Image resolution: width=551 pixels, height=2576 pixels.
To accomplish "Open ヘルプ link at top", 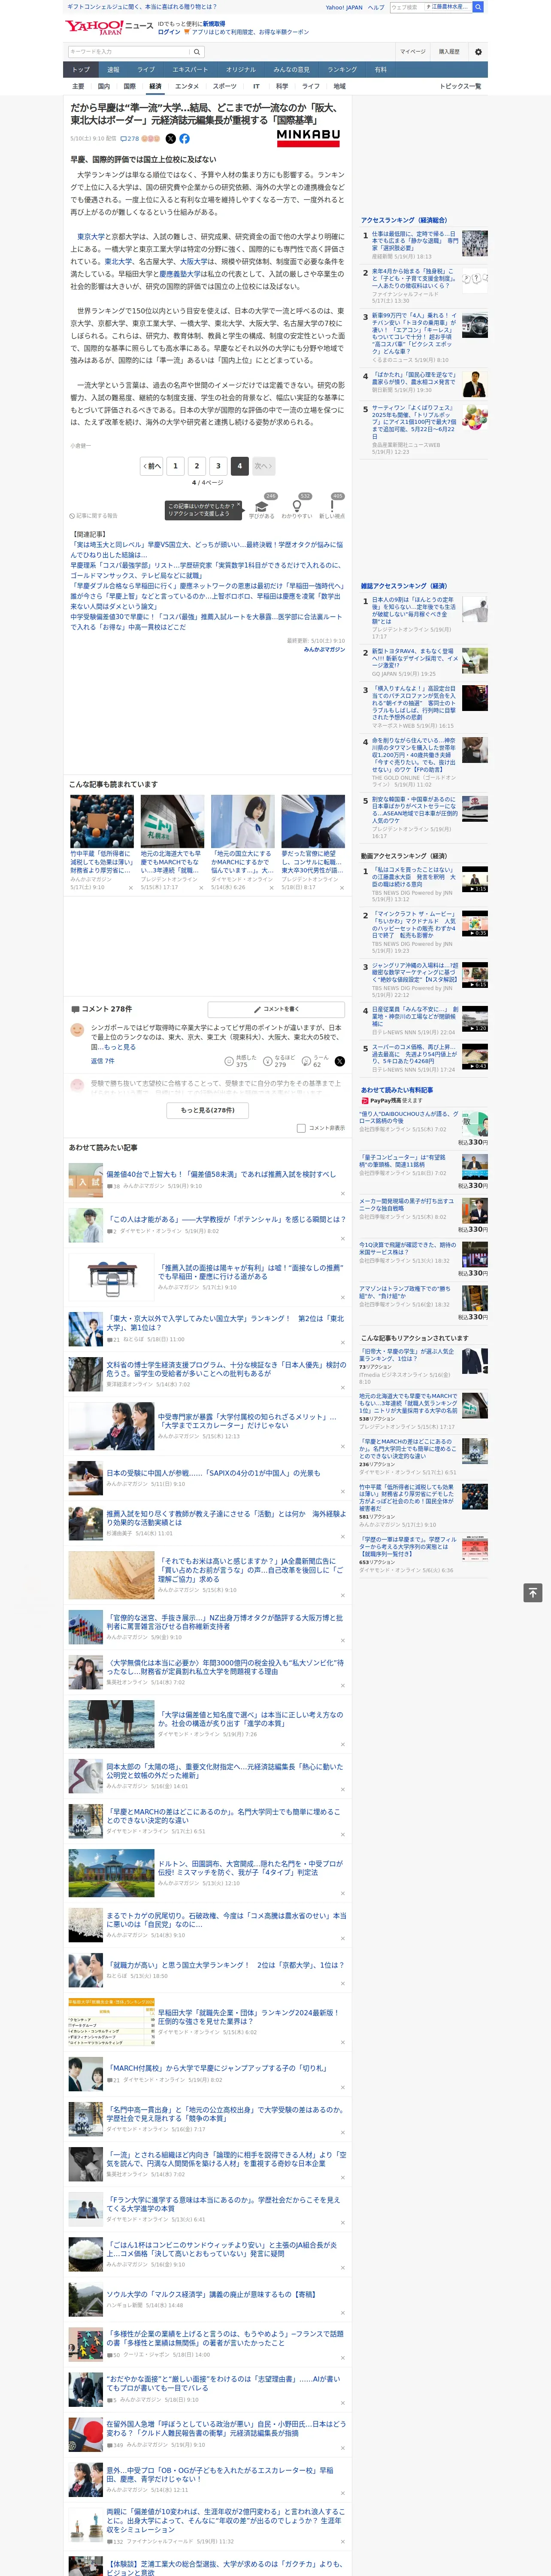I will 375,7.
